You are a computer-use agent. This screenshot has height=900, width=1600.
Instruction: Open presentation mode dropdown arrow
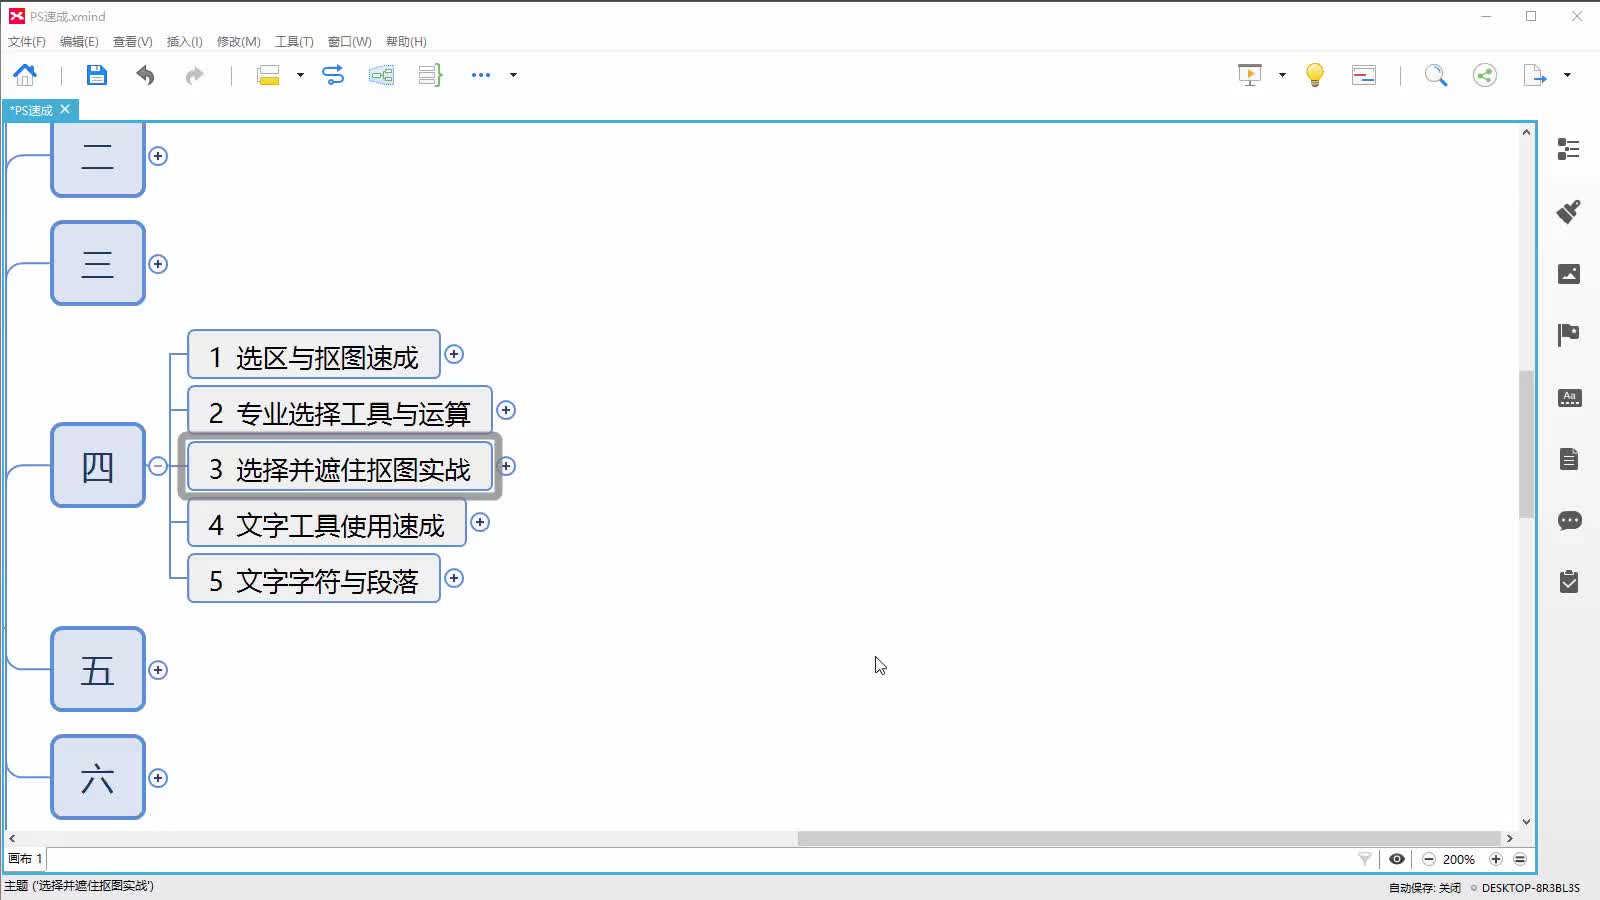tap(1282, 75)
